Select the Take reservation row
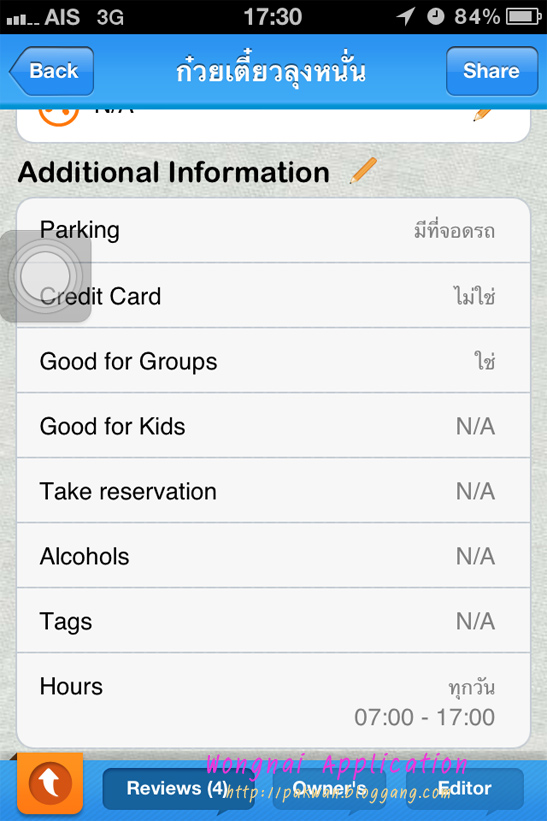Viewport: 547px width, 821px height. 273,491
